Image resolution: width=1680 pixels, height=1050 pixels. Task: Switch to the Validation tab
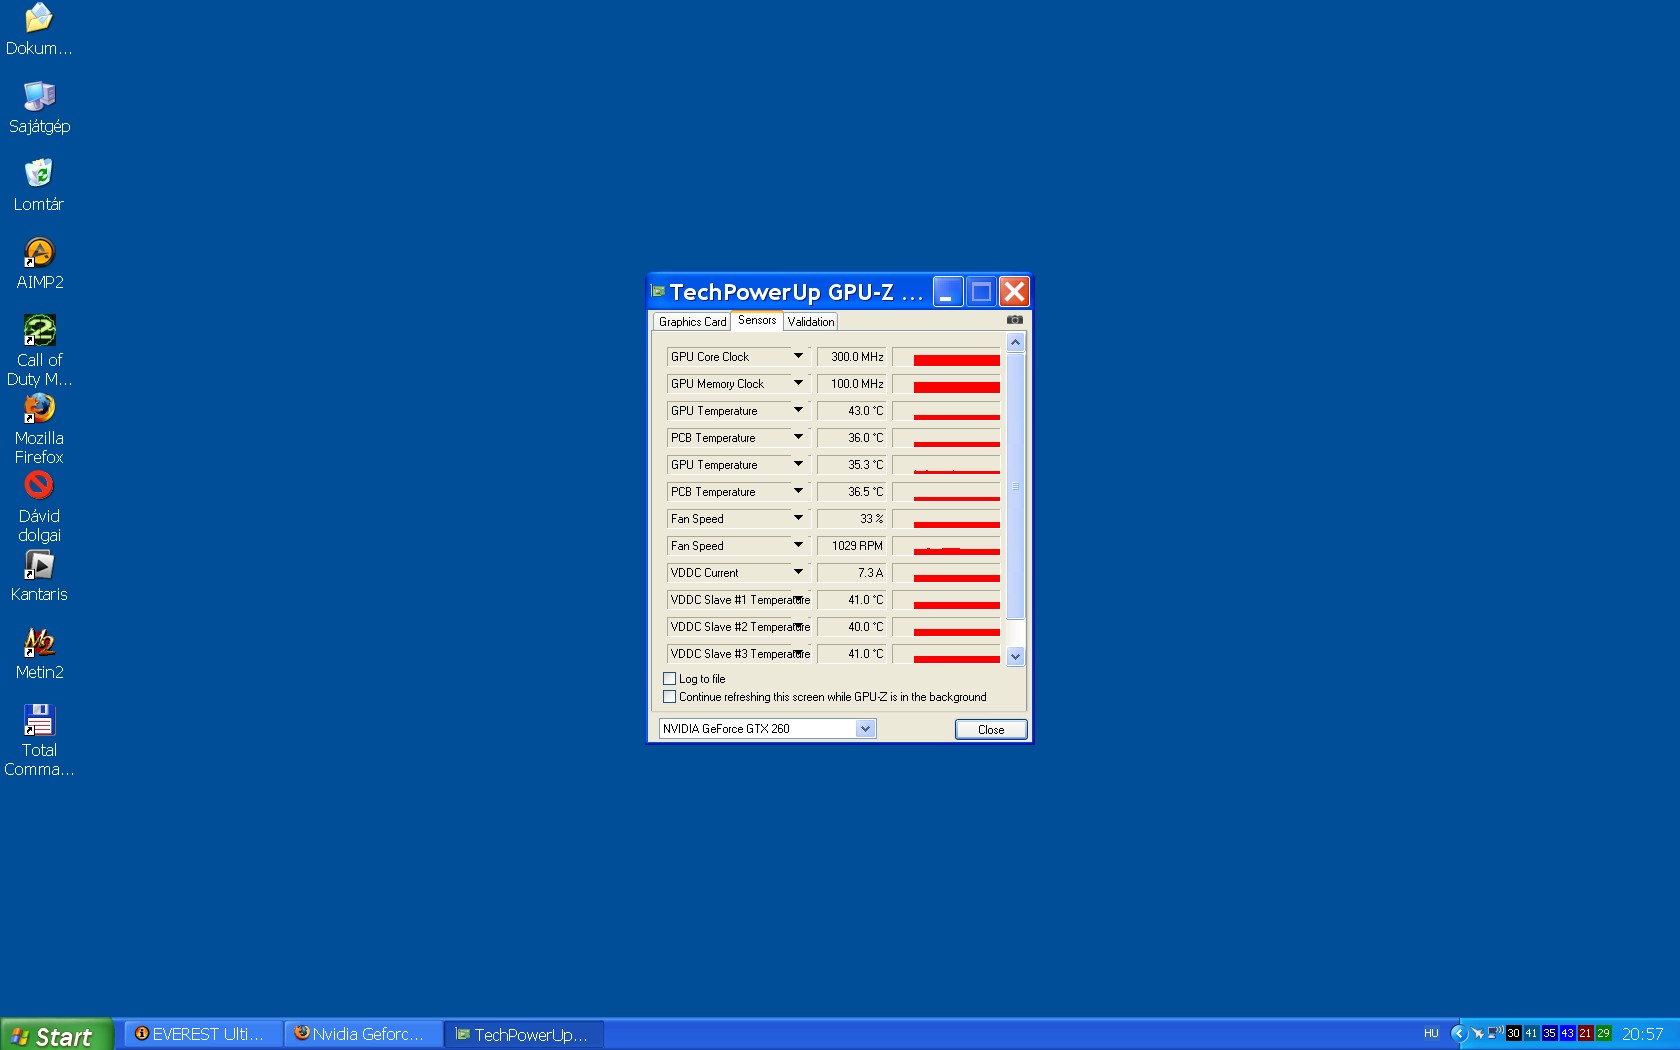click(x=810, y=322)
